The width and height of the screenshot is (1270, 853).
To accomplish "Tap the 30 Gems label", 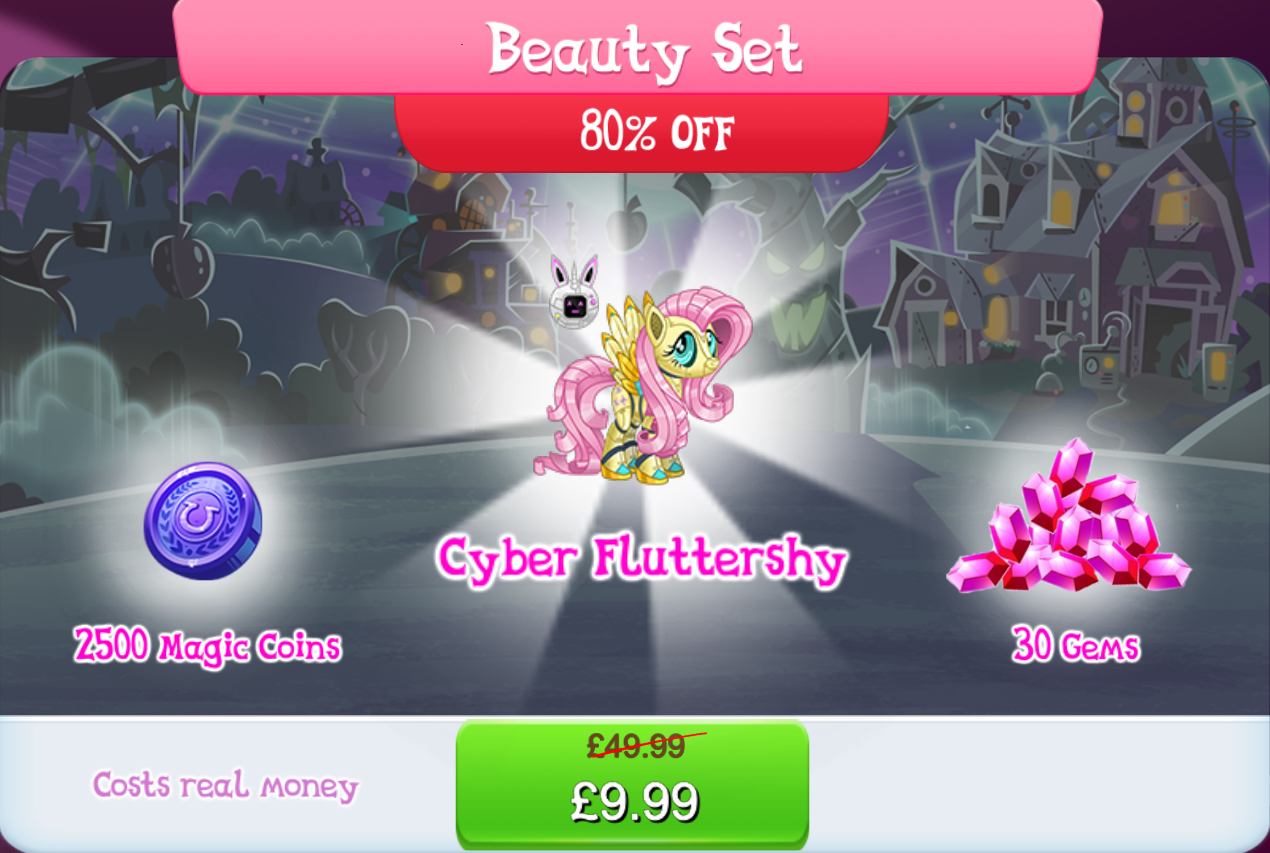I will tap(1075, 645).
